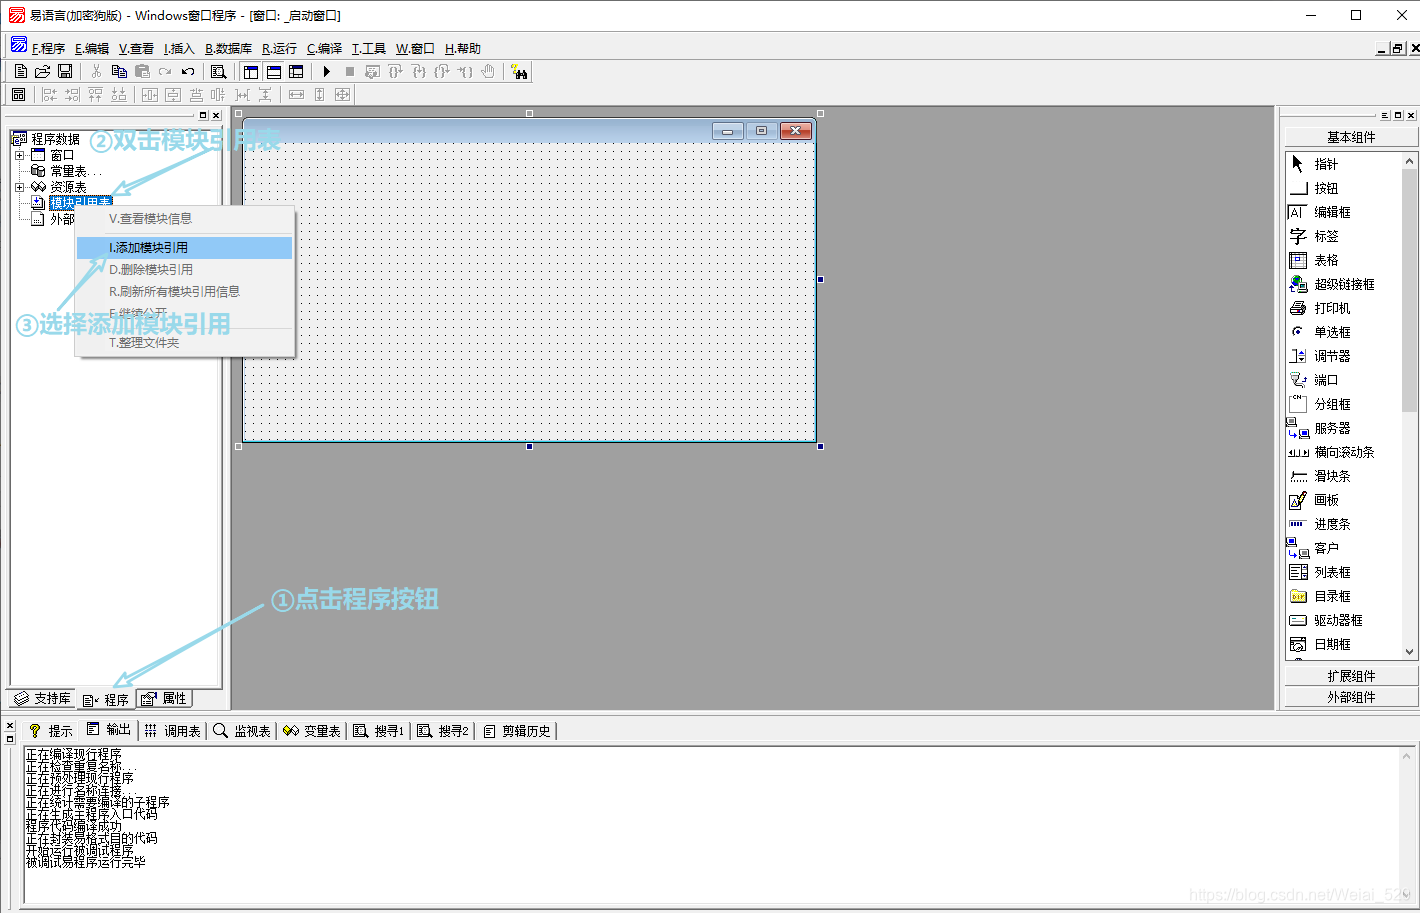
Task: Open the Find magnifier tool in toolbar
Action: pos(218,71)
